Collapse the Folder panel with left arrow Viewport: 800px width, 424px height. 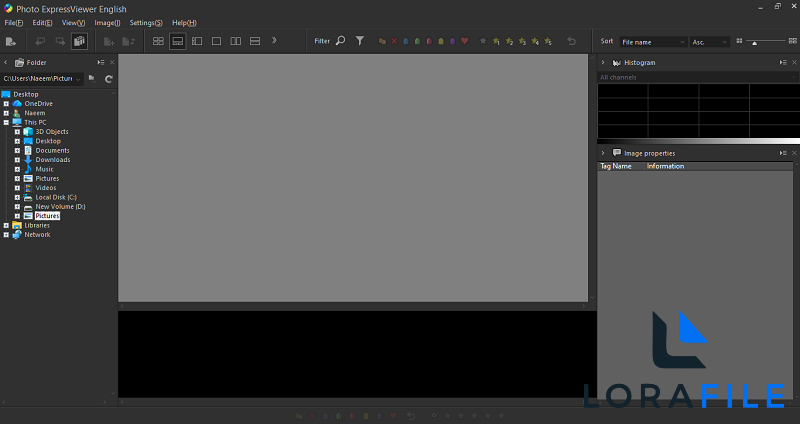[6, 62]
